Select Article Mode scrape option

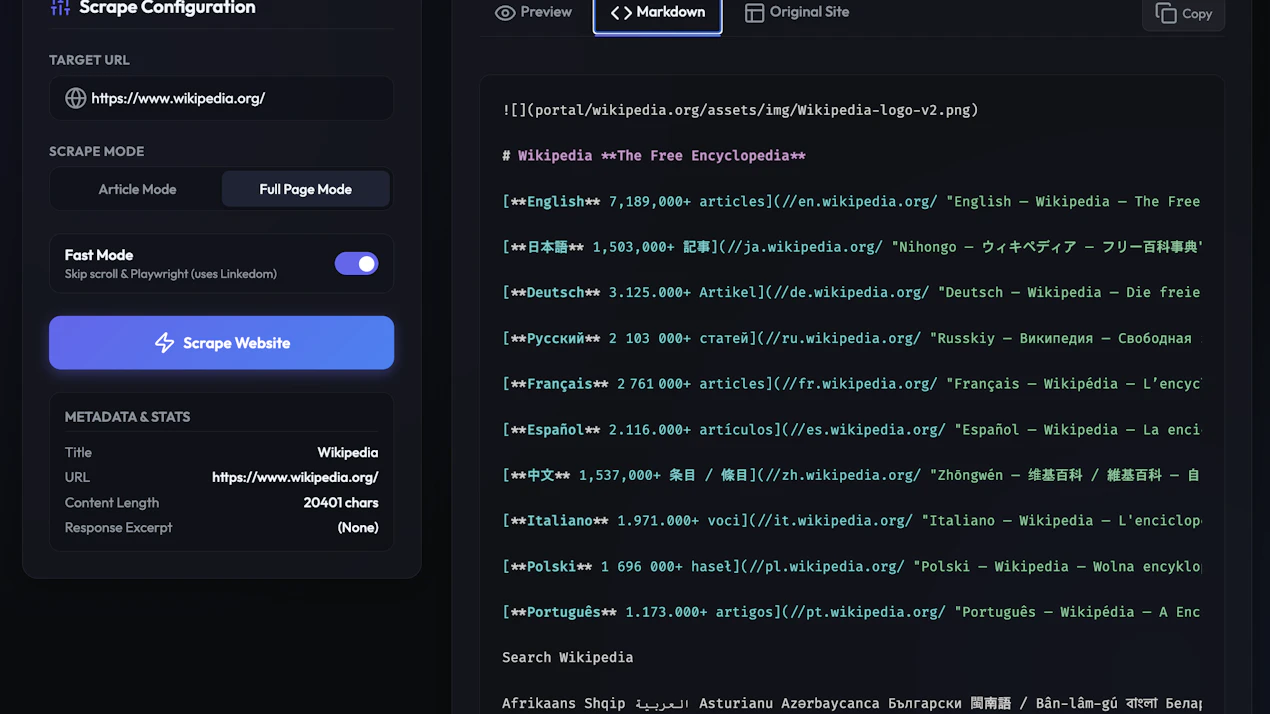(137, 189)
